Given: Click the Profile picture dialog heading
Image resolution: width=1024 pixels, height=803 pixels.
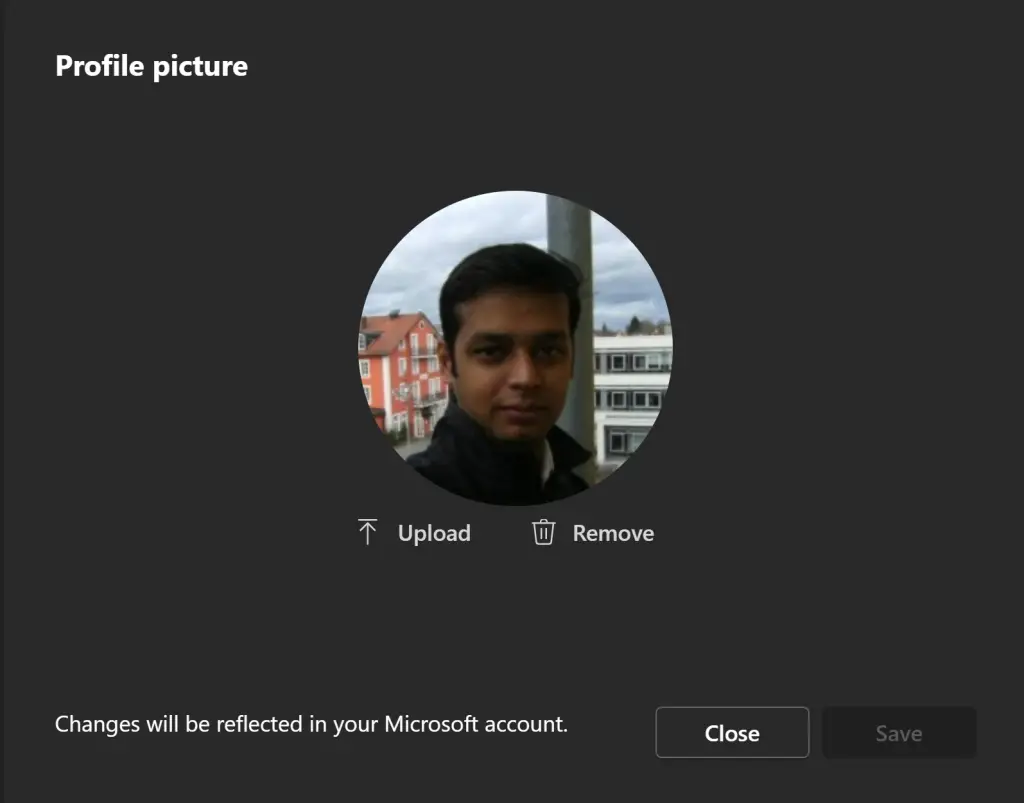Looking at the screenshot, I should pos(152,66).
